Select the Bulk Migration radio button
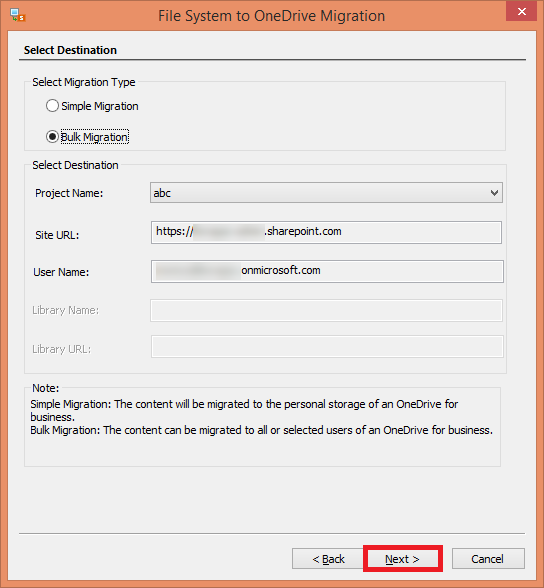This screenshot has height=588, width=544. (52, 137)
